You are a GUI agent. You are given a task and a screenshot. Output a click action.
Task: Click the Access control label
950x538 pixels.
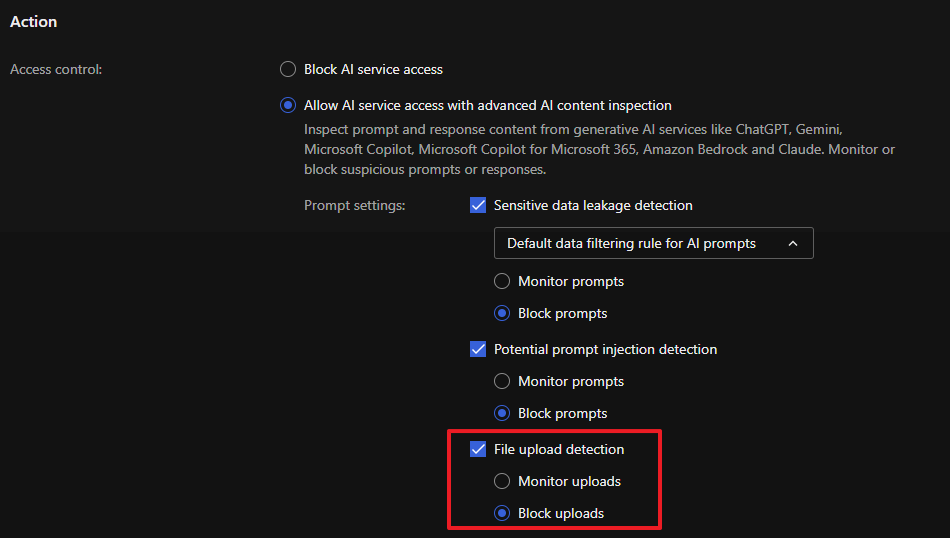click(56, 69)
